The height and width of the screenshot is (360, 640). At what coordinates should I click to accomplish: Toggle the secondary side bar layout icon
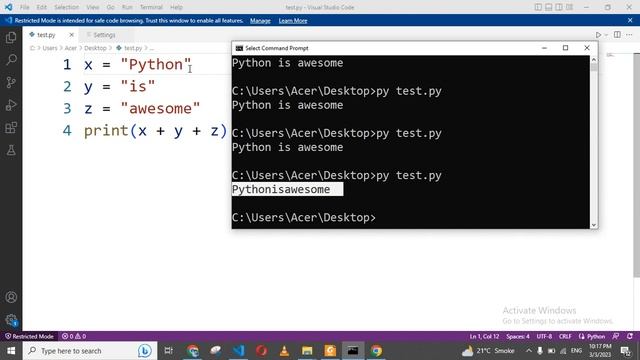click(x=559, y=7)
